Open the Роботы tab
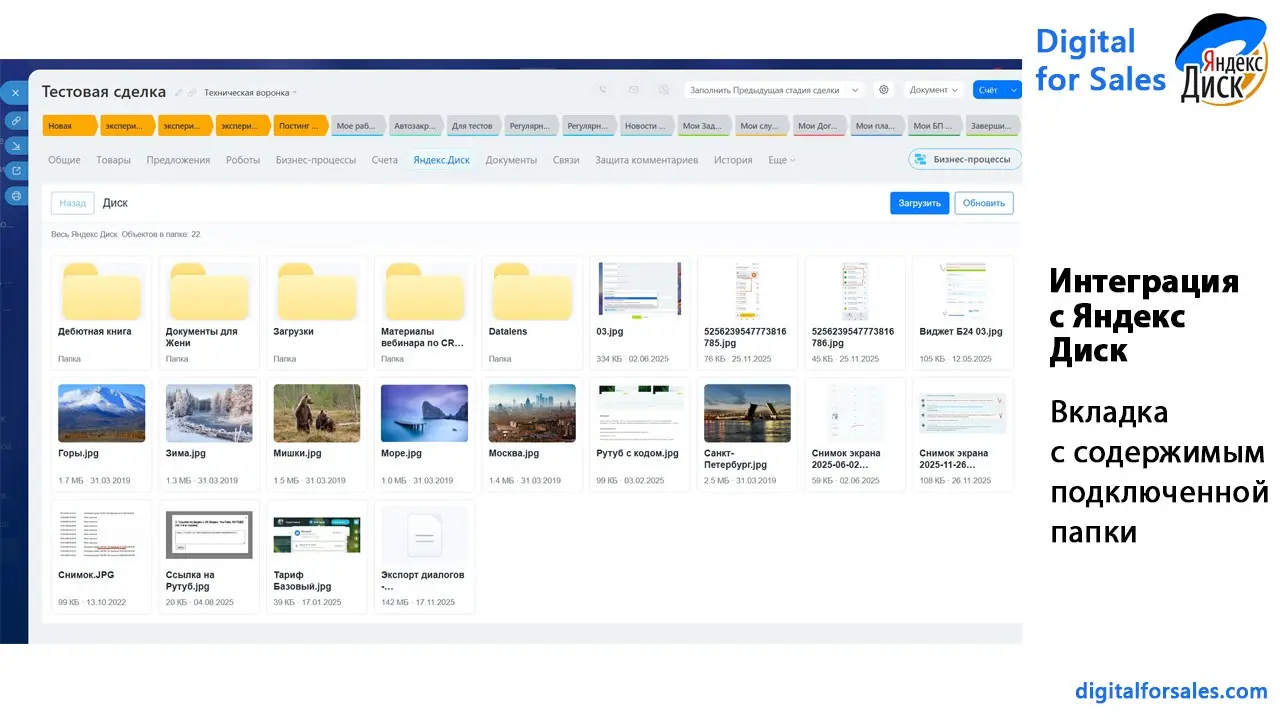The height and width of the screenshot is (720, 1280). 243,160
